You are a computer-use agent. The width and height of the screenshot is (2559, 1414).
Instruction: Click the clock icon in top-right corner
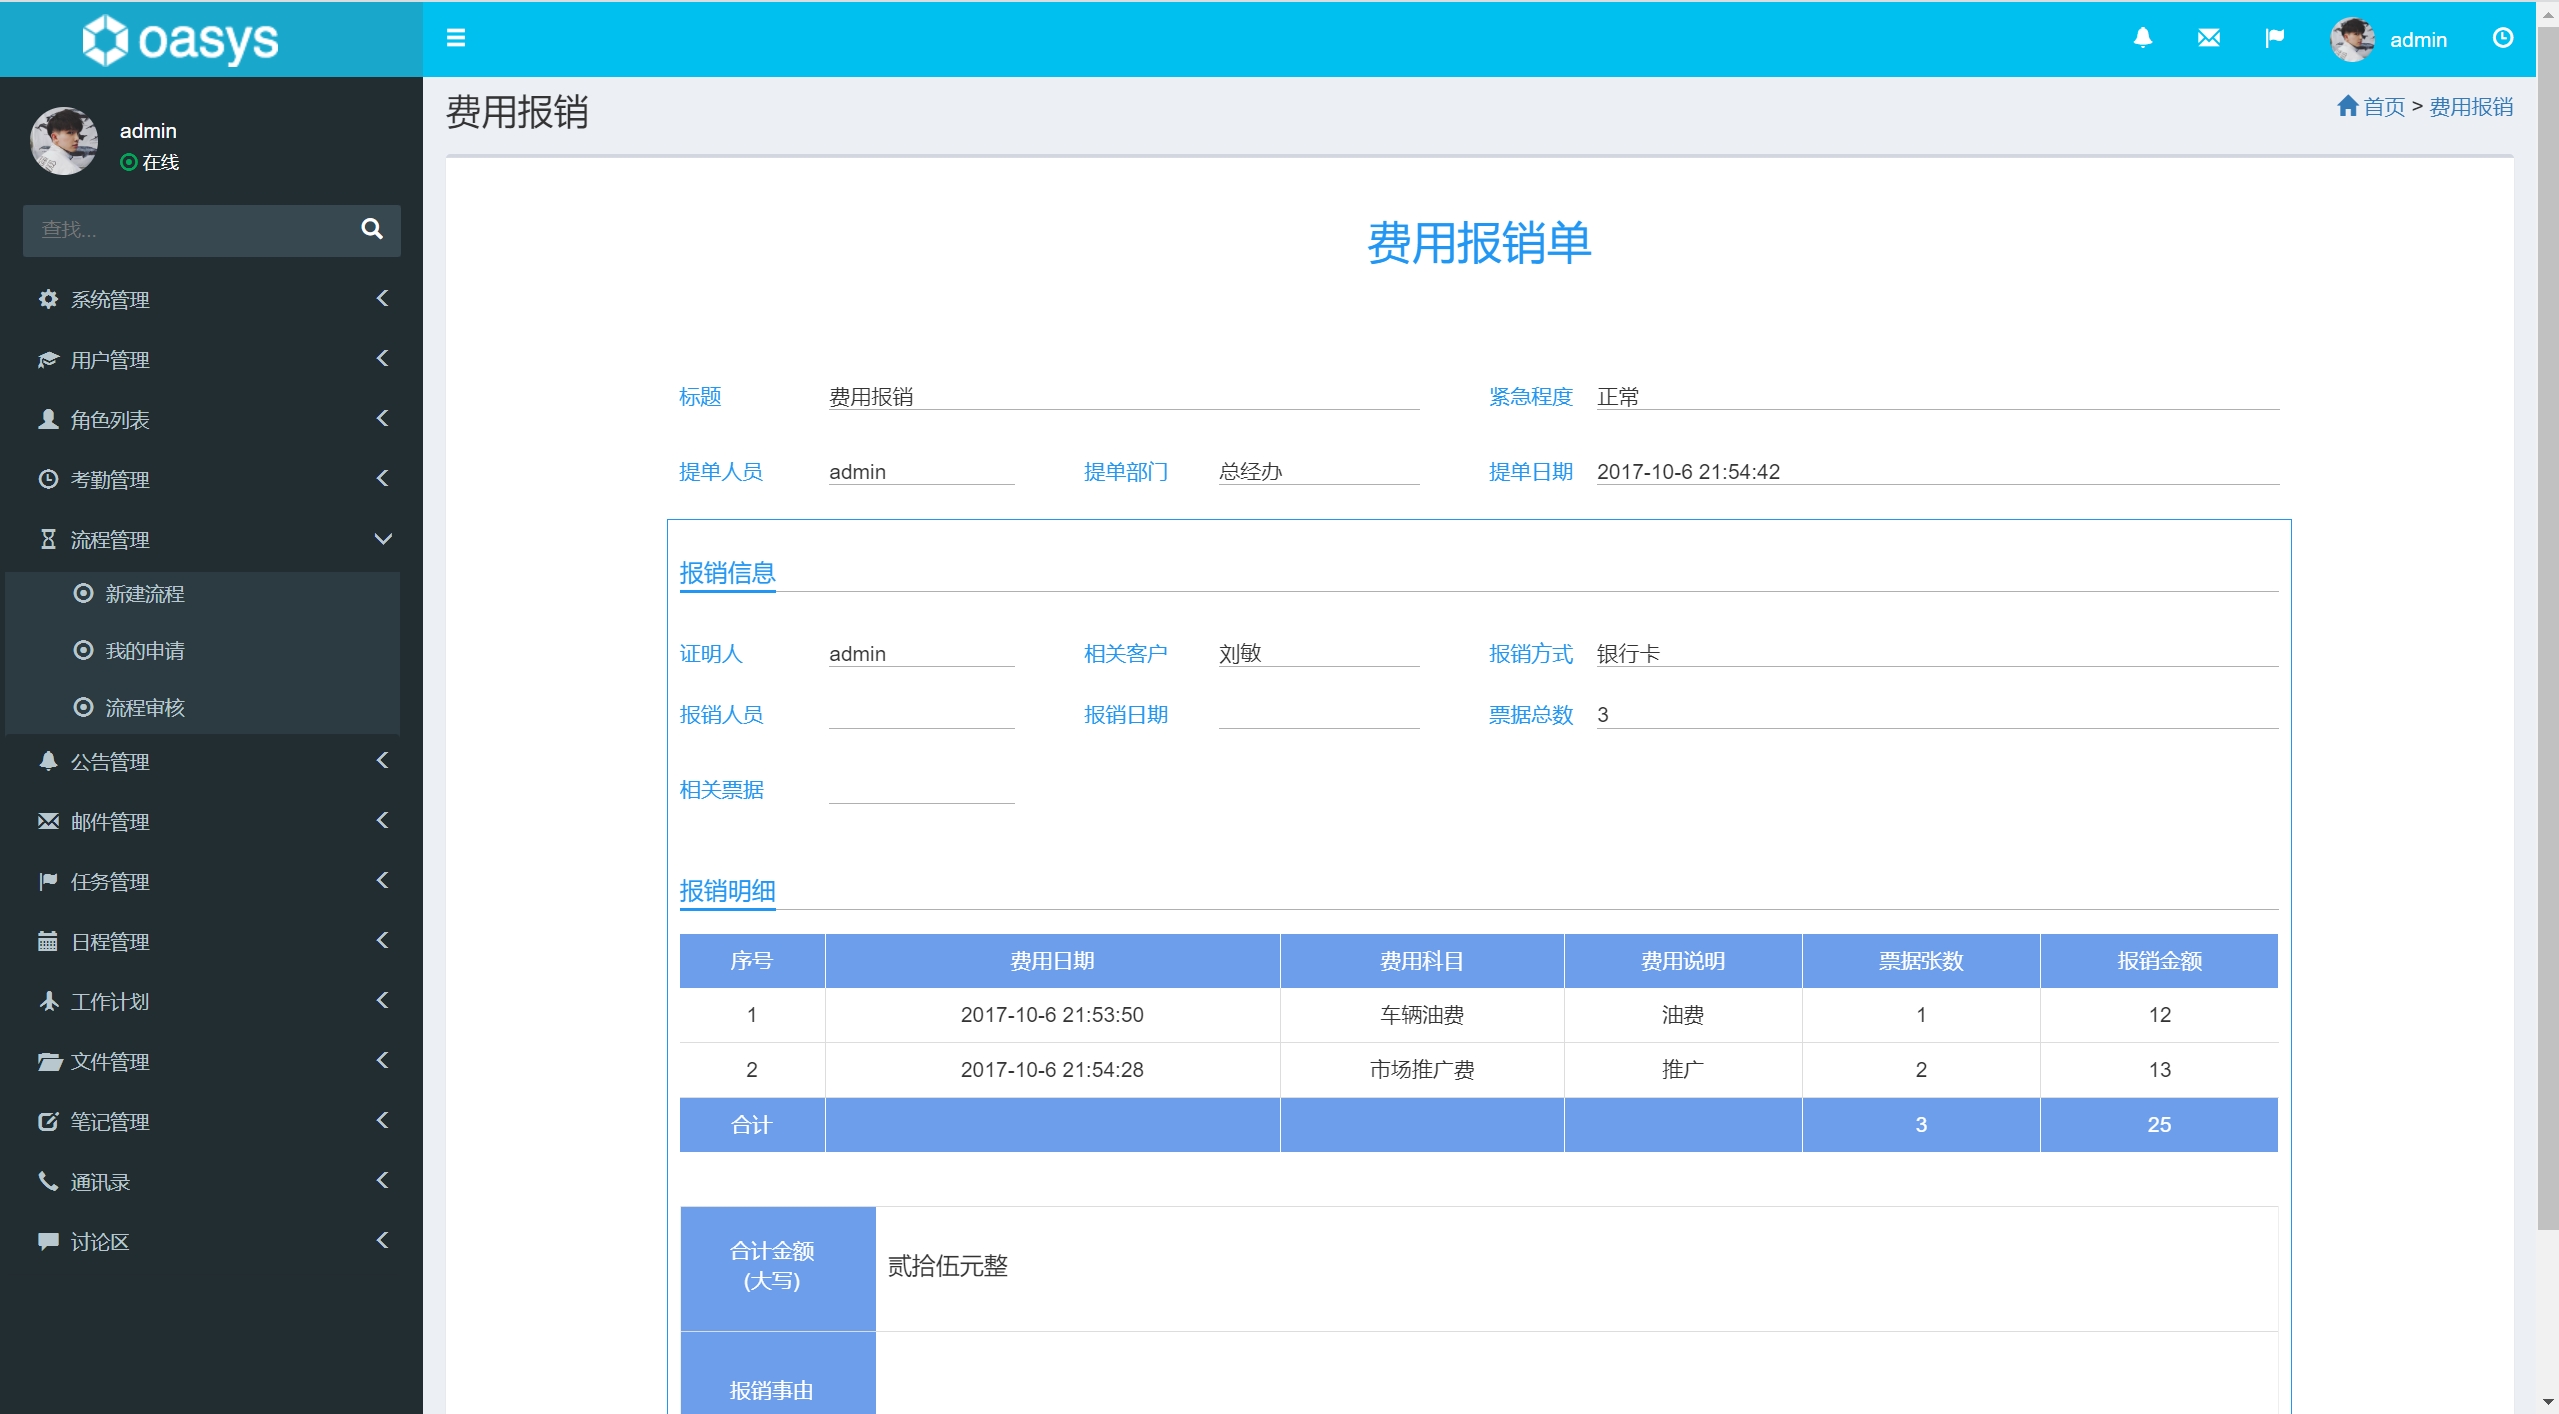click(x=2502, y=38)
